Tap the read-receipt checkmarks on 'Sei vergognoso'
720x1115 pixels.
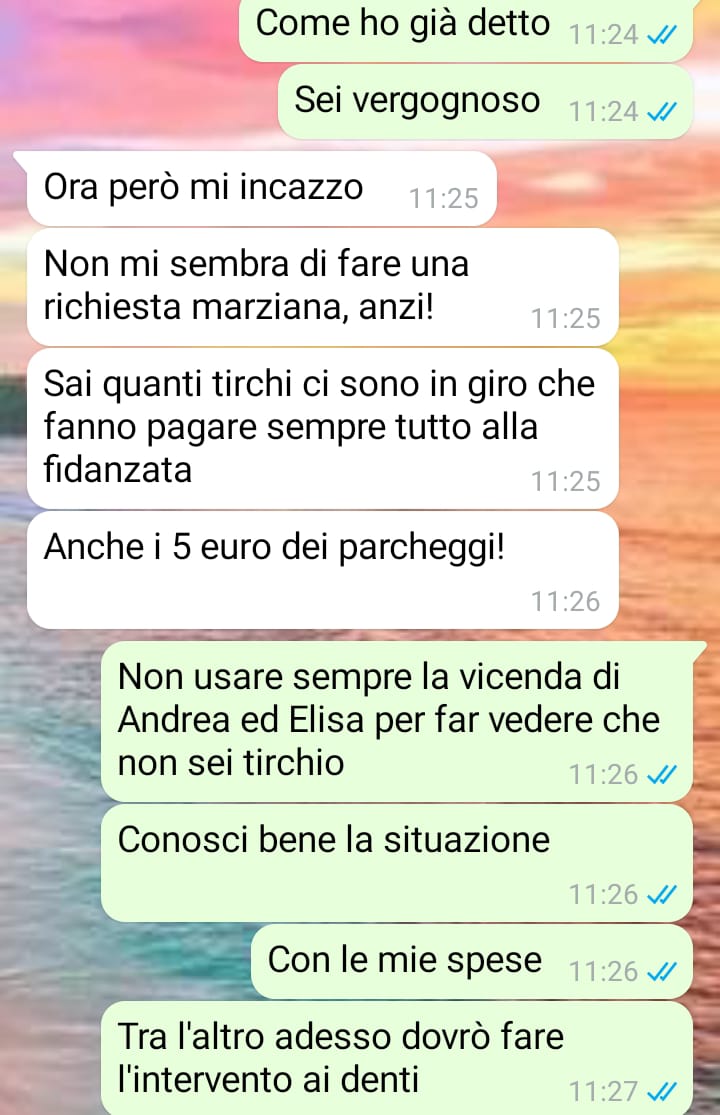click(661, 112)
